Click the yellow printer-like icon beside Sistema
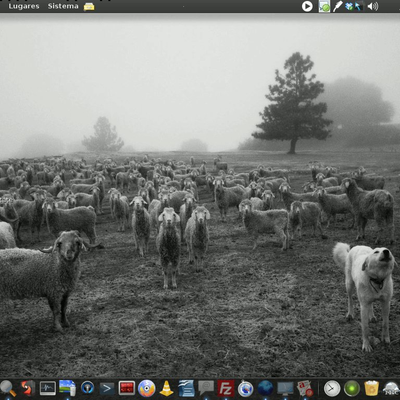 (x=89, y=6)
